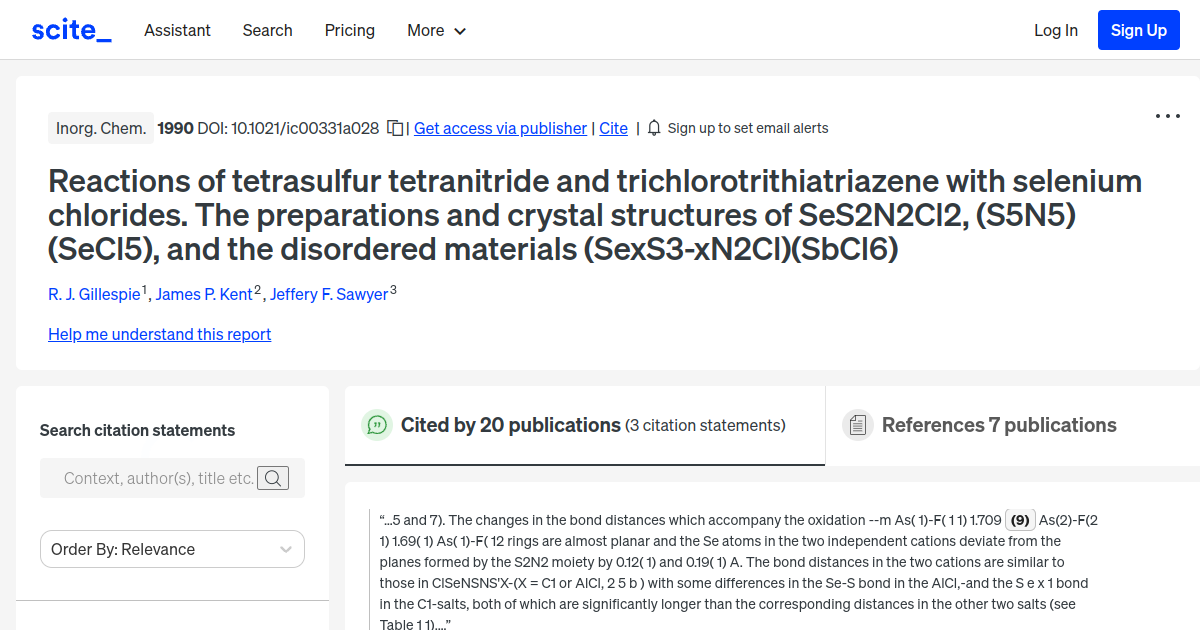Image resolution: width=1200 pixels, height=630 pixels.
Task: Open Get access via publisher link
Action: pos(500,128)
